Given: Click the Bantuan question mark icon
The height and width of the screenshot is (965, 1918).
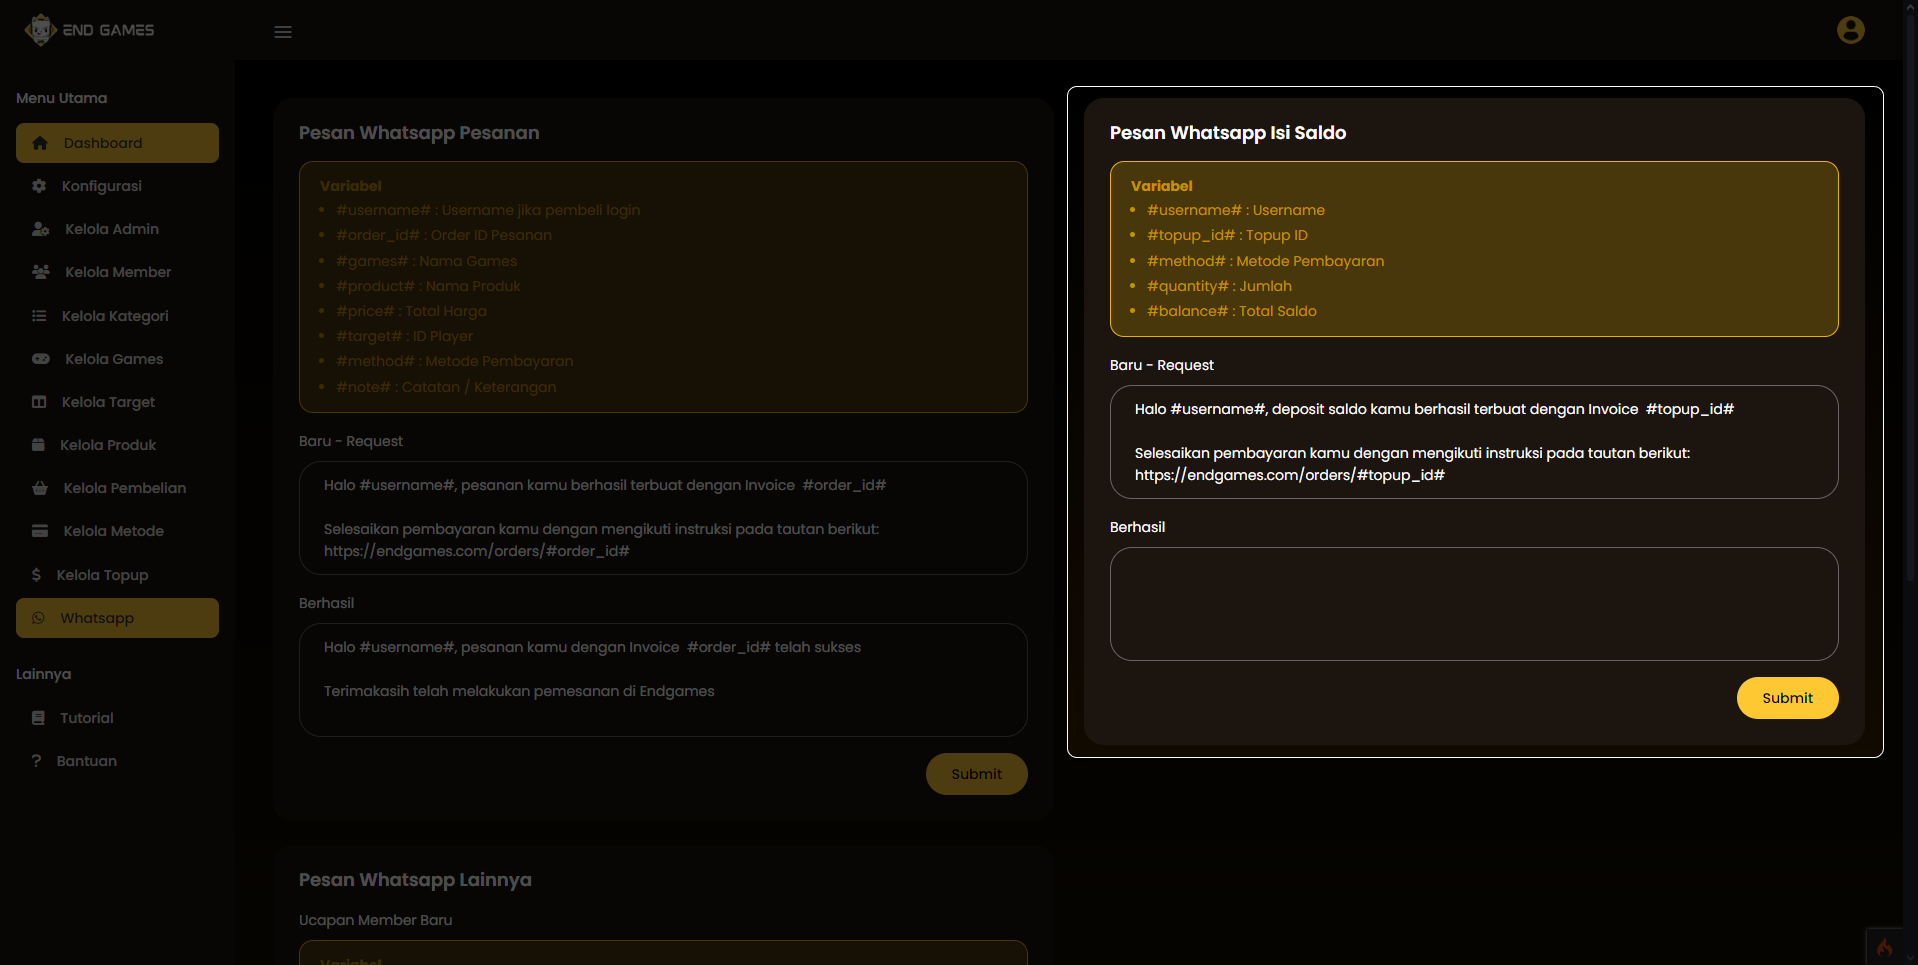Looking at the screenshot, I should click(36, 761).
